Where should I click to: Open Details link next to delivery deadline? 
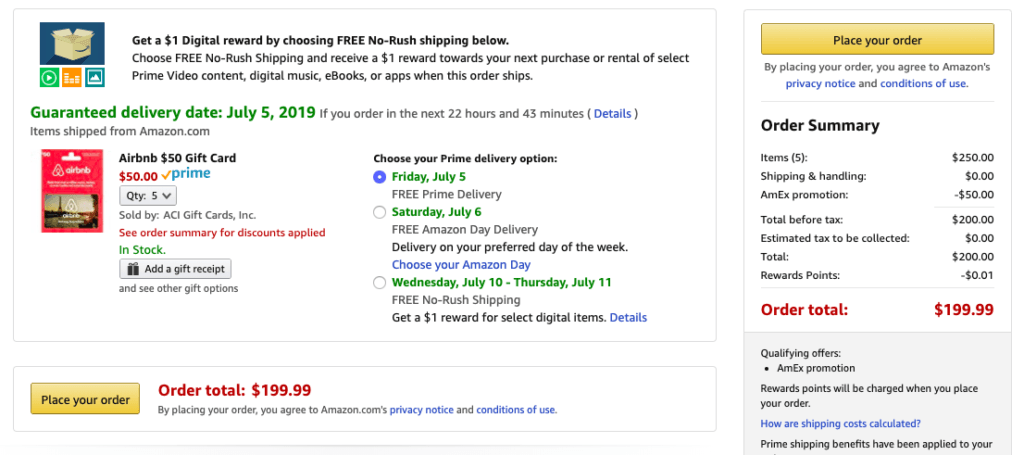[x=613, y=114]
